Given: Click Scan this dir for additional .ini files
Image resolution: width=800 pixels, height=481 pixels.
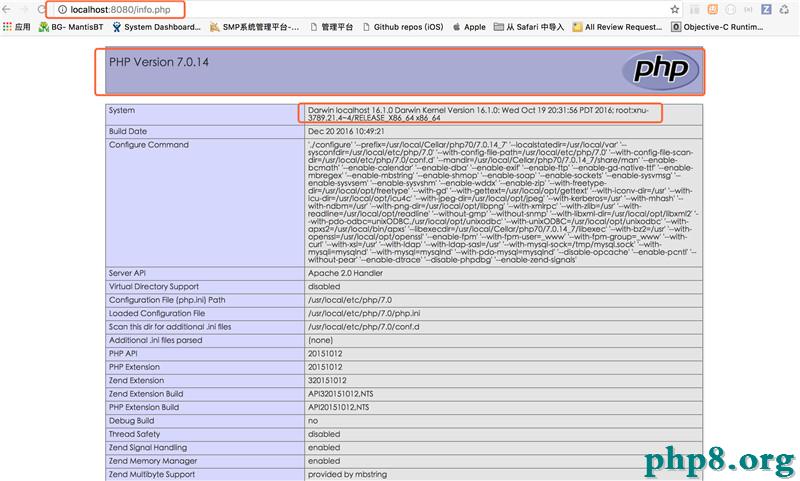Looking at the screenshot, I should click(x=170, y=326).
